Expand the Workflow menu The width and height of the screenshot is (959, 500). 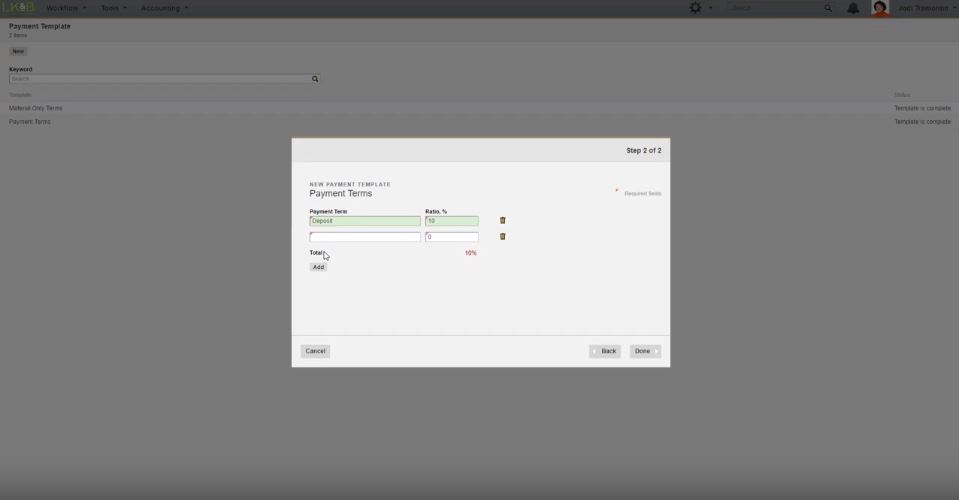[66, 8]
